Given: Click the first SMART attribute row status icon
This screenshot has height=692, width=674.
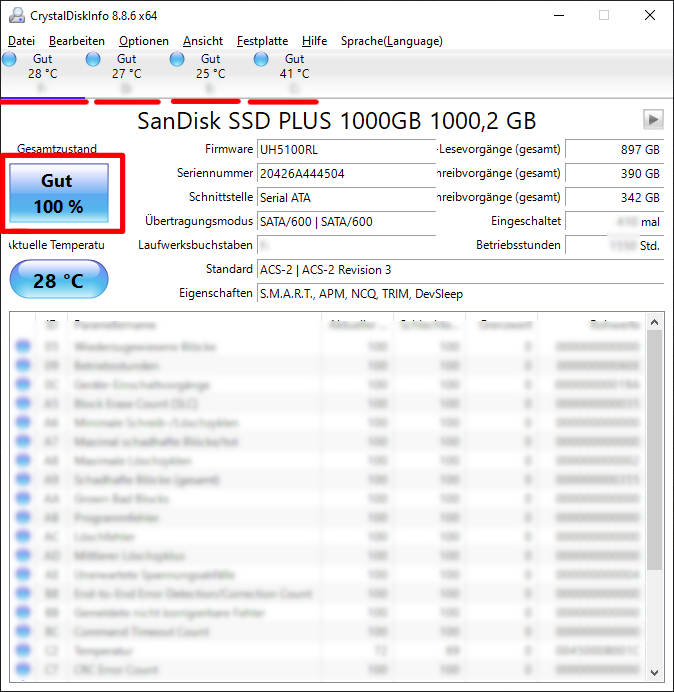Looking at the screenshot, I should coord(23,346).
